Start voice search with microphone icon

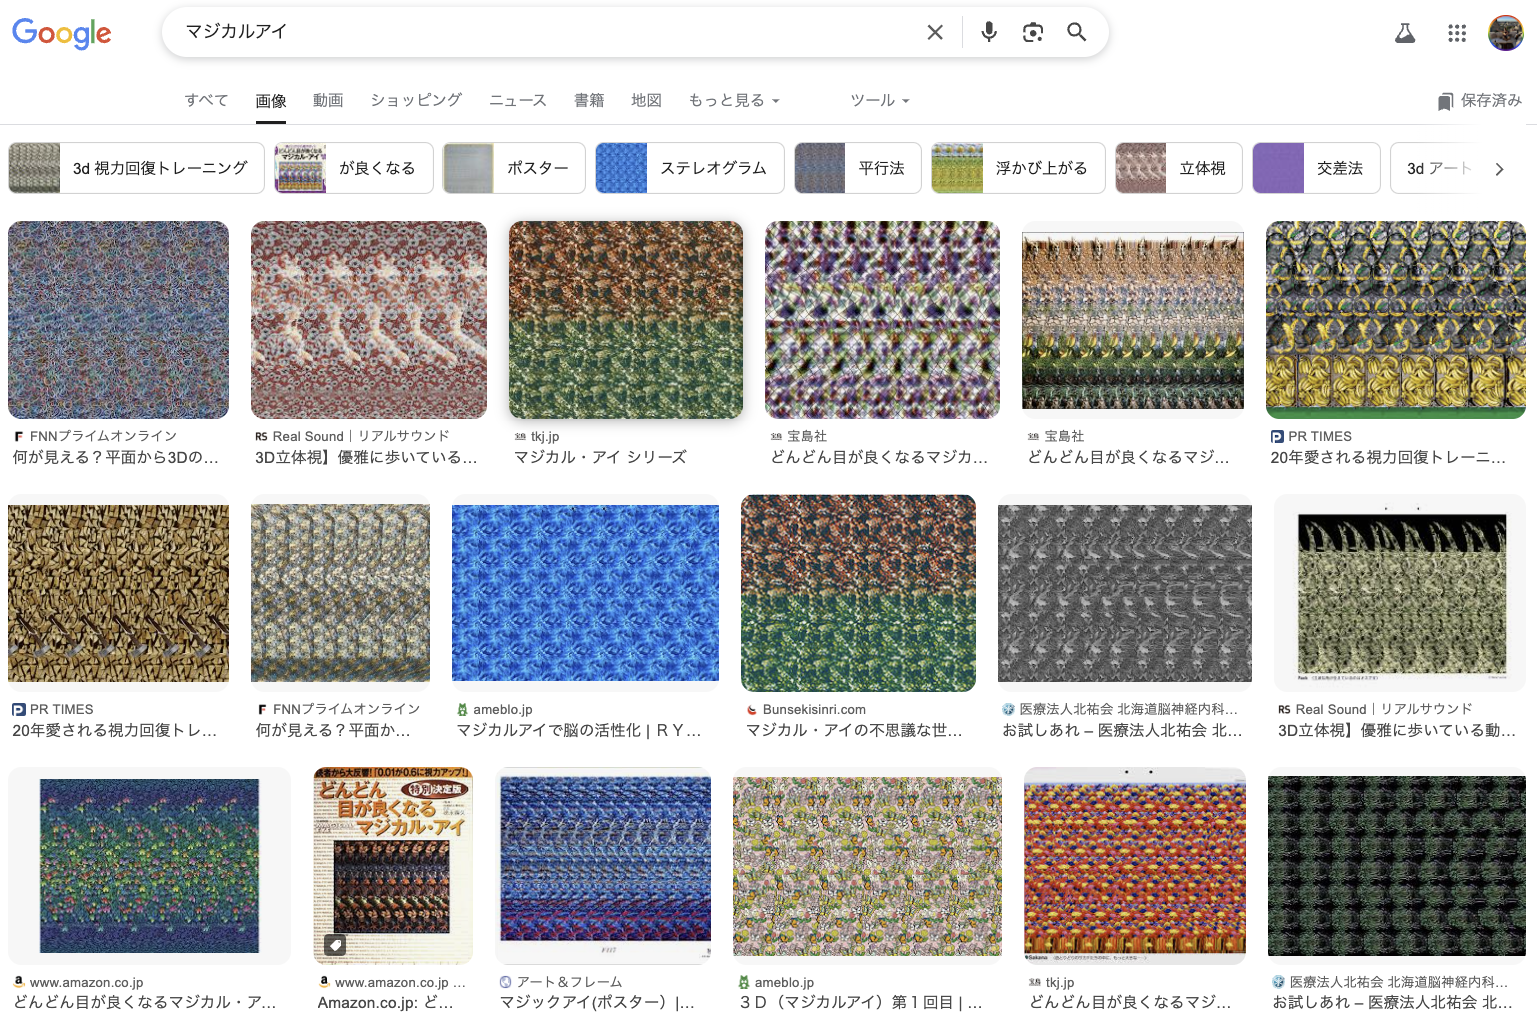click(x=988, y=32)
